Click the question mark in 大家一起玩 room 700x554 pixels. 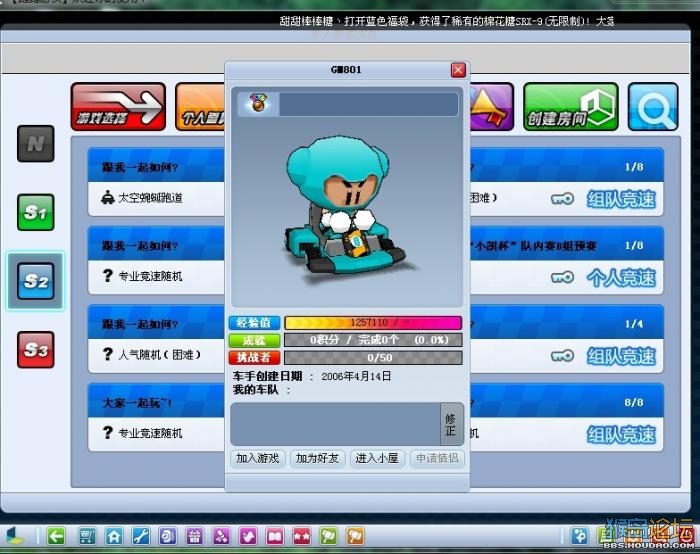108,433
